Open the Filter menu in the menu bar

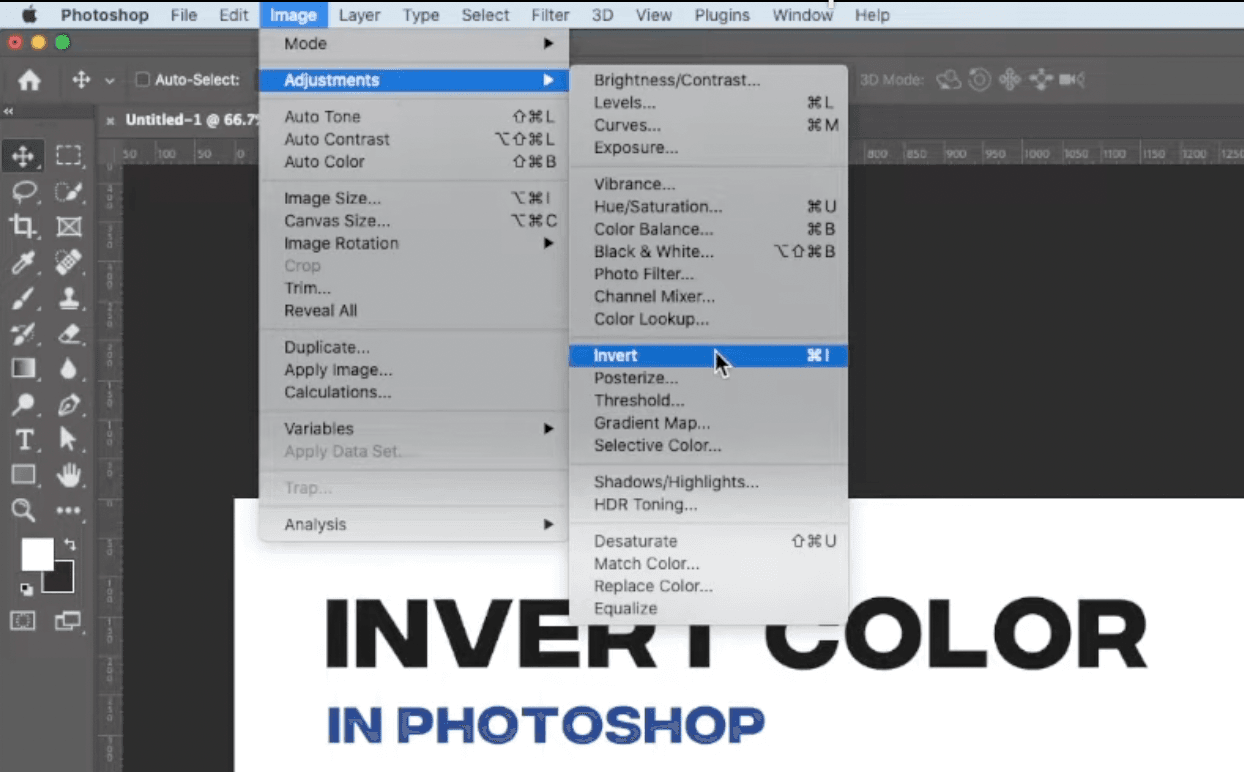[x=551, y=15]
